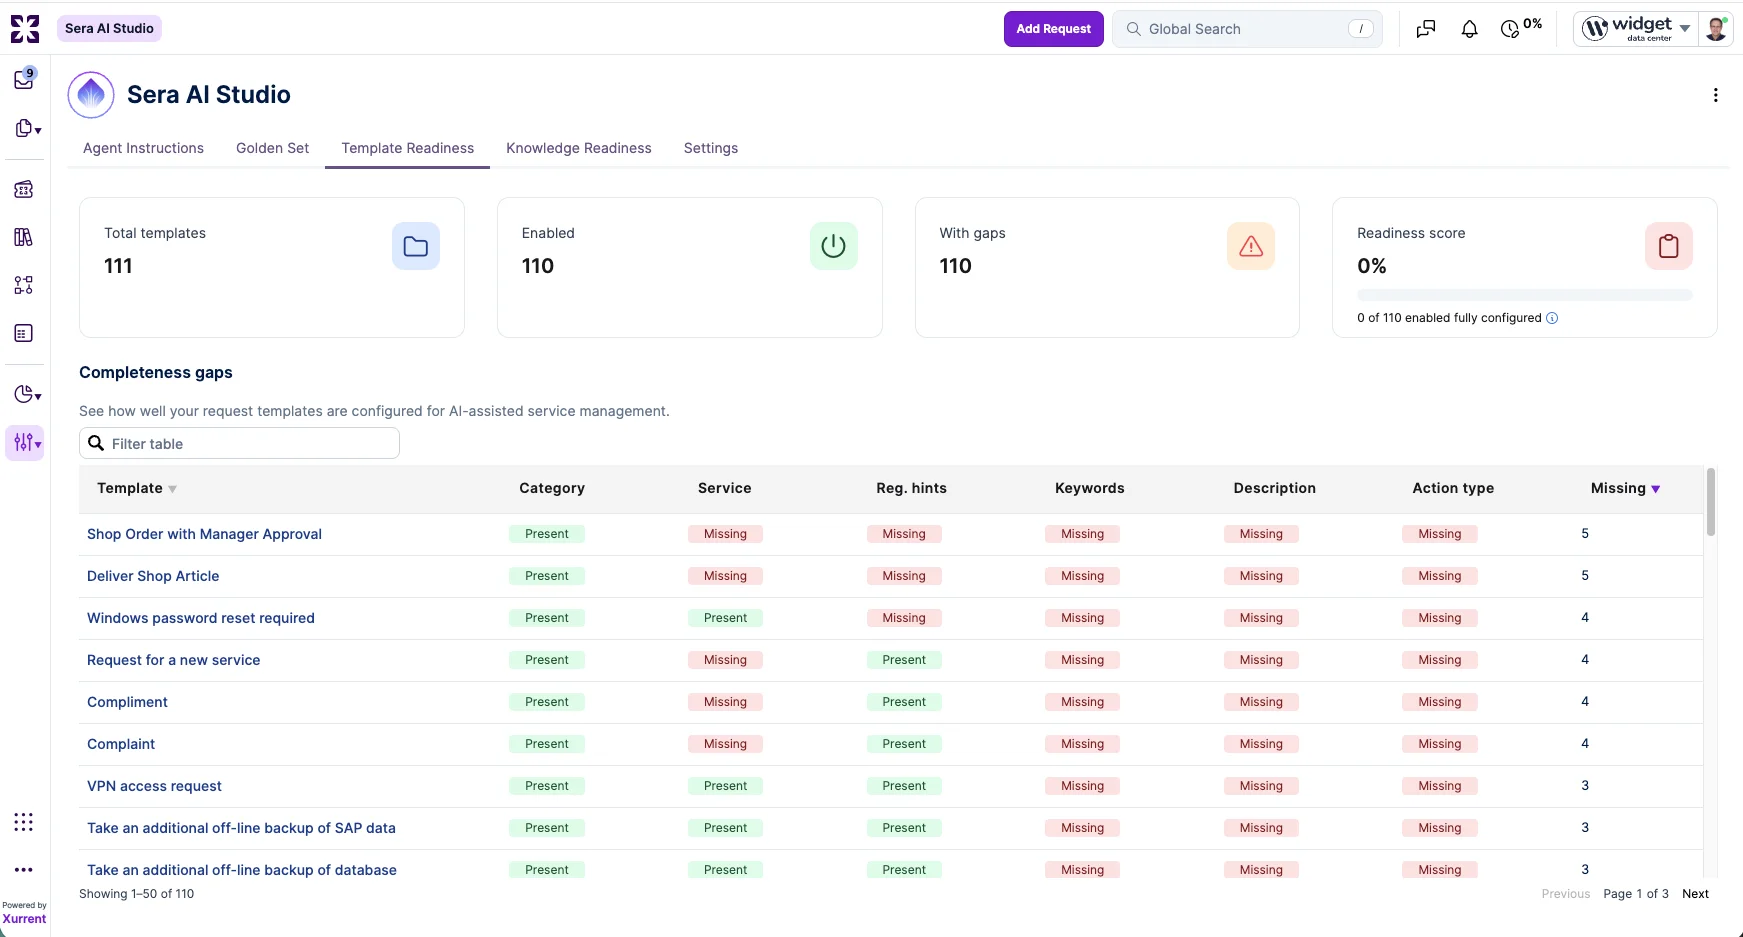Screen dimensions: 1743x937
Task: Sort table by Template column
Action: click(137, 488)
